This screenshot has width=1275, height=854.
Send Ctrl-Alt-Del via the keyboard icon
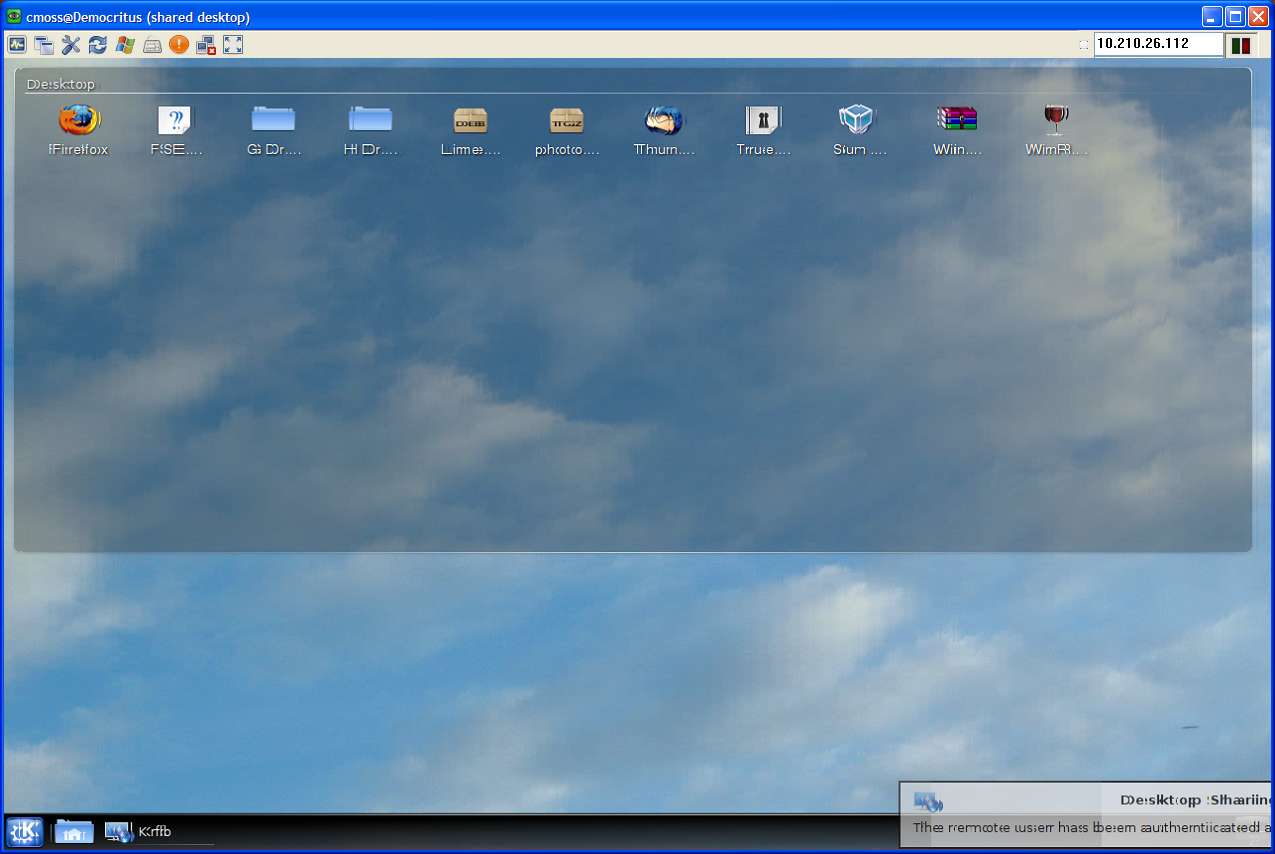pos(152,44)
